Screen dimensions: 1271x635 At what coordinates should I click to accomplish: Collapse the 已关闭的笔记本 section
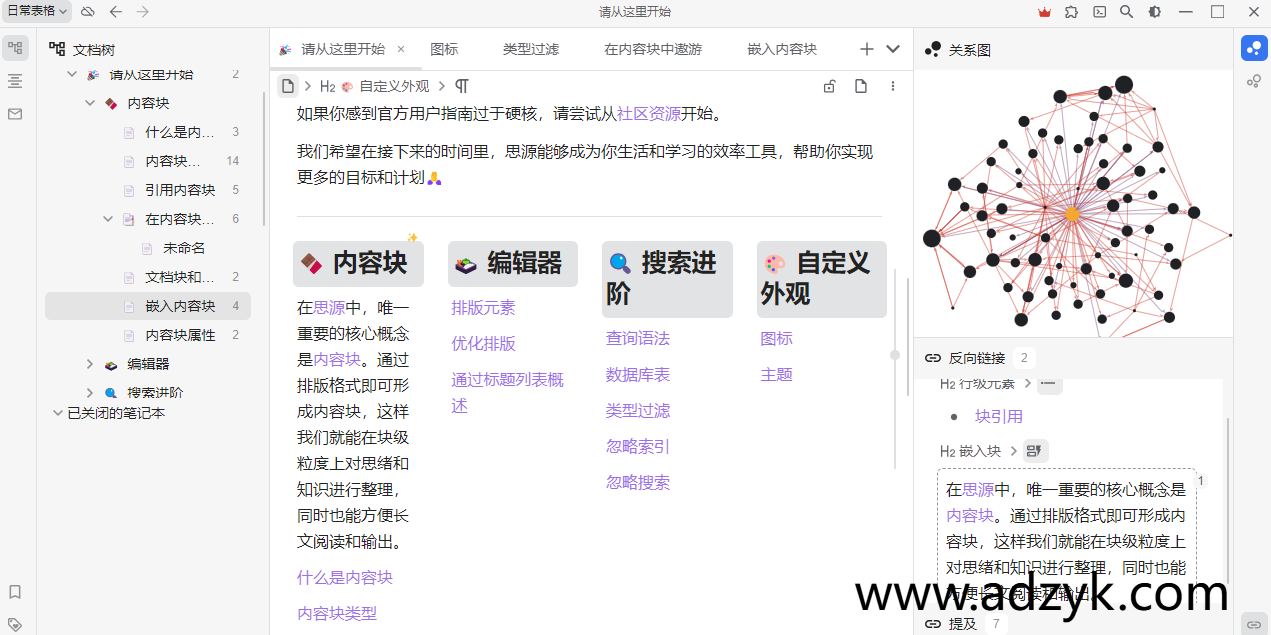57,413
